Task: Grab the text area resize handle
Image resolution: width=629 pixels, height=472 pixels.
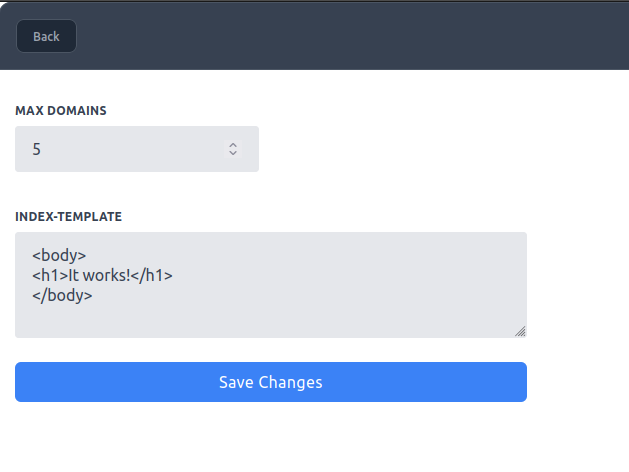Action: pos(520,331)
